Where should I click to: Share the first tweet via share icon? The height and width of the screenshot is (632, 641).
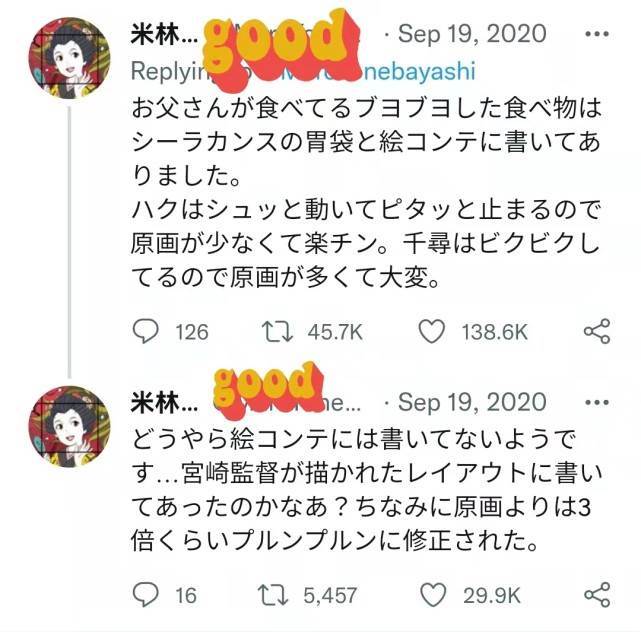597,331
